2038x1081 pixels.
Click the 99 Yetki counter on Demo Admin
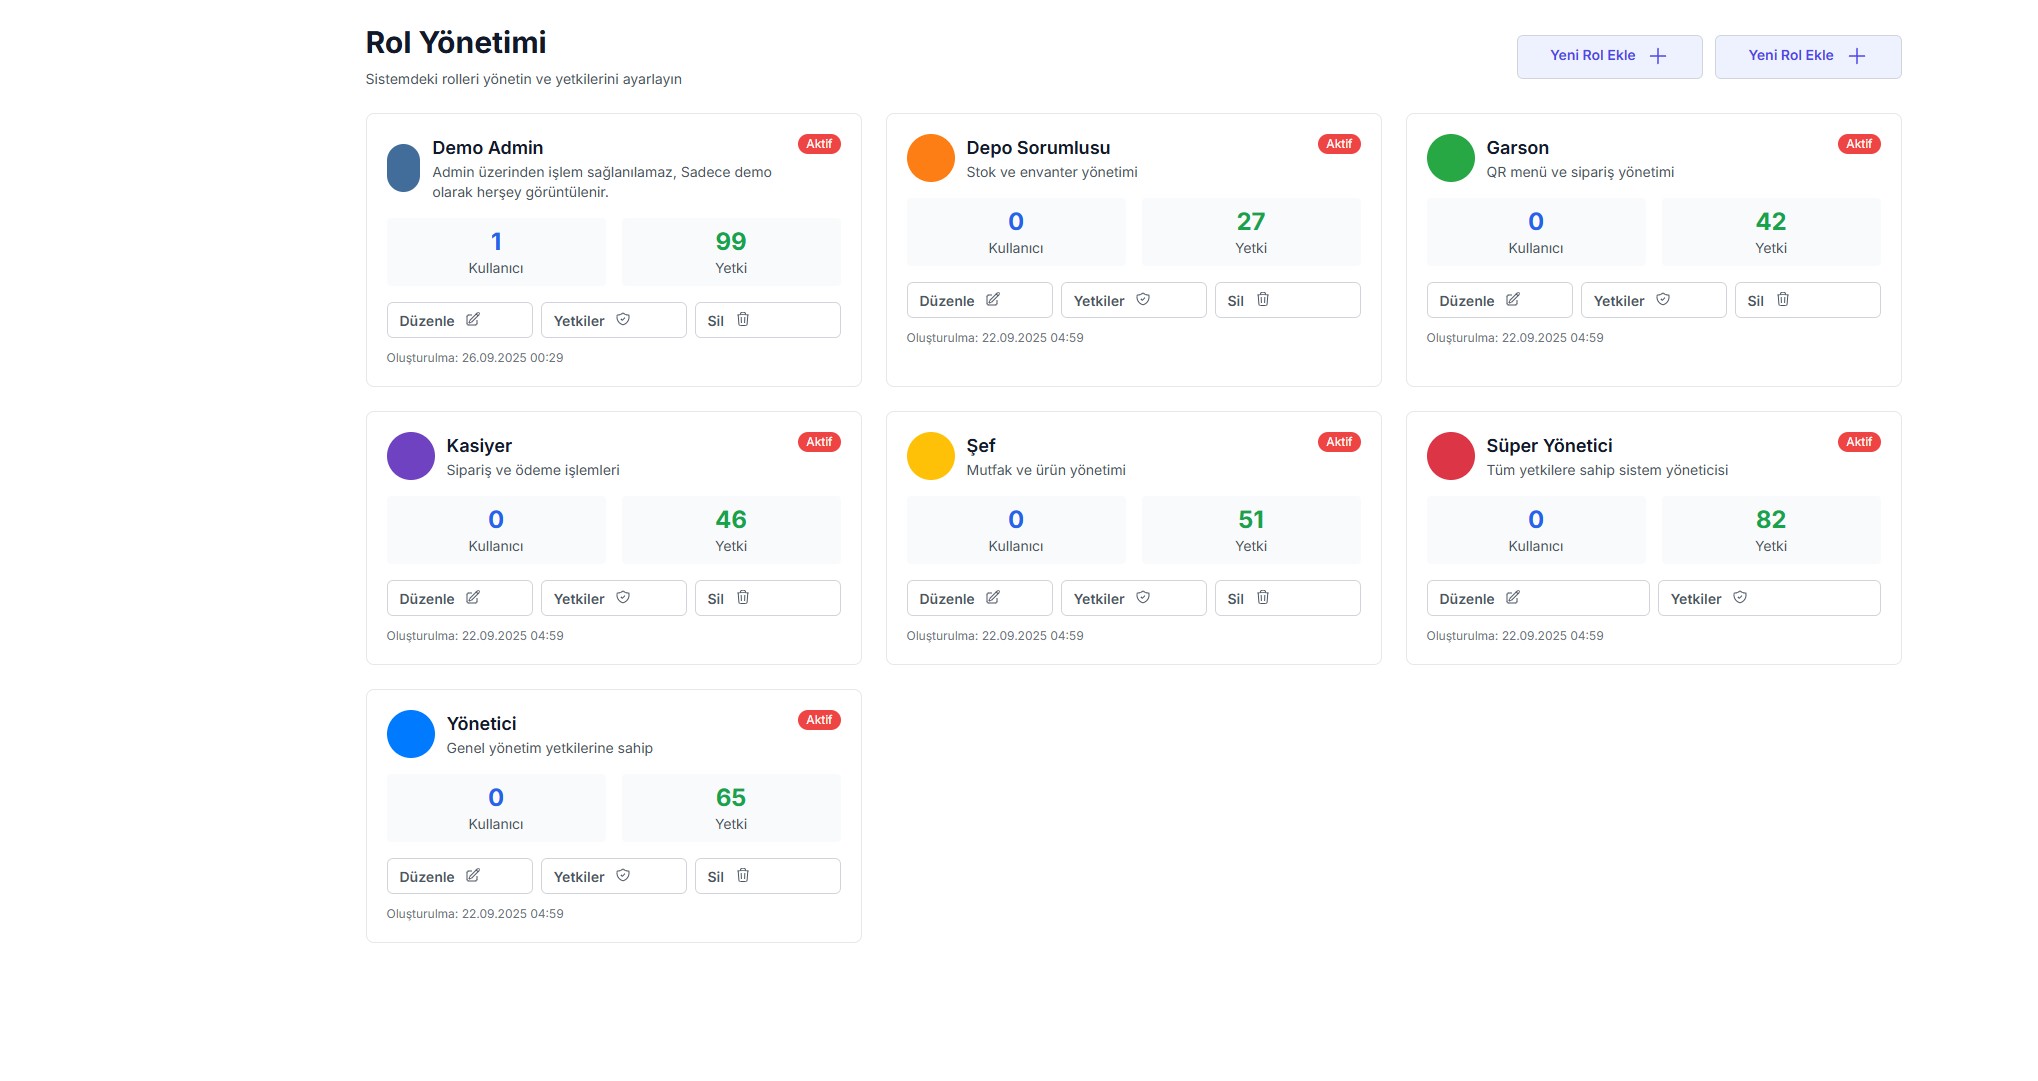[x=730, y=252]
